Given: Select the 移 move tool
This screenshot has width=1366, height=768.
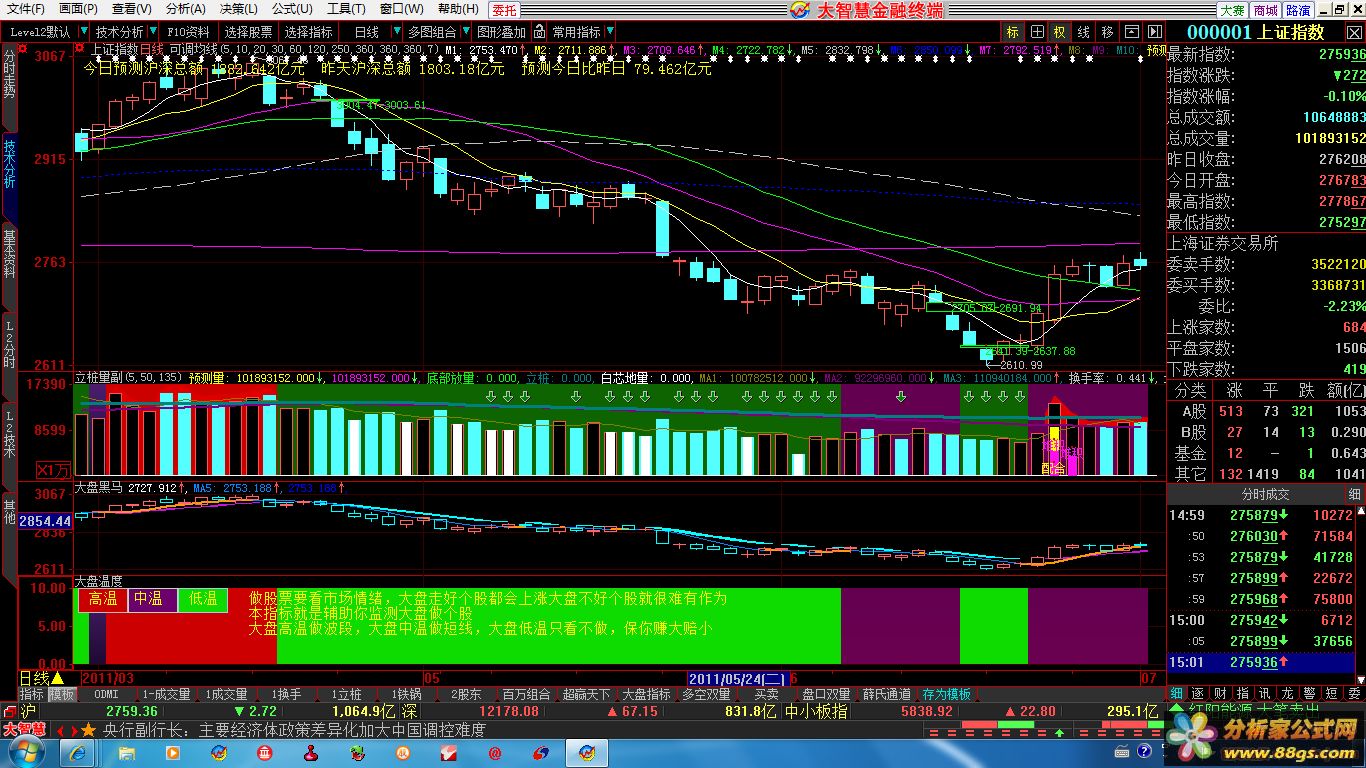Looking at the screenshot, I should (x=1107, y=32).
